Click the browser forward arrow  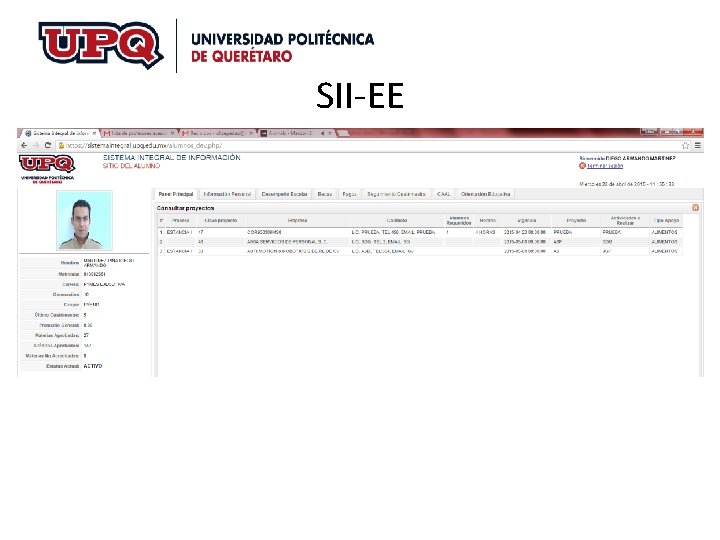[36, 145]
